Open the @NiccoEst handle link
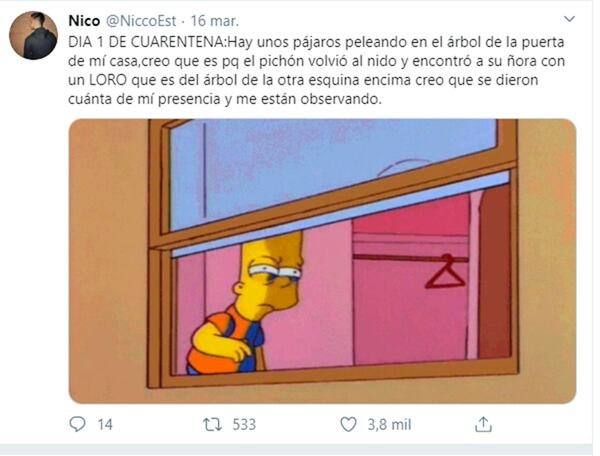Screen dimensions: 600x456 point(140,21)
